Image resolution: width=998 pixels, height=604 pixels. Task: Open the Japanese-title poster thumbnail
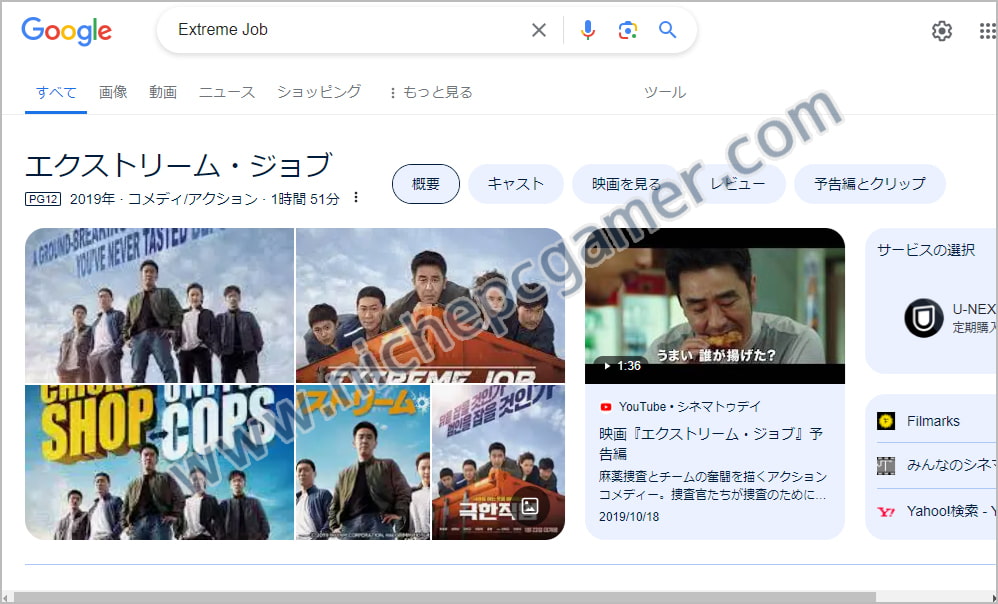[363, 462]
